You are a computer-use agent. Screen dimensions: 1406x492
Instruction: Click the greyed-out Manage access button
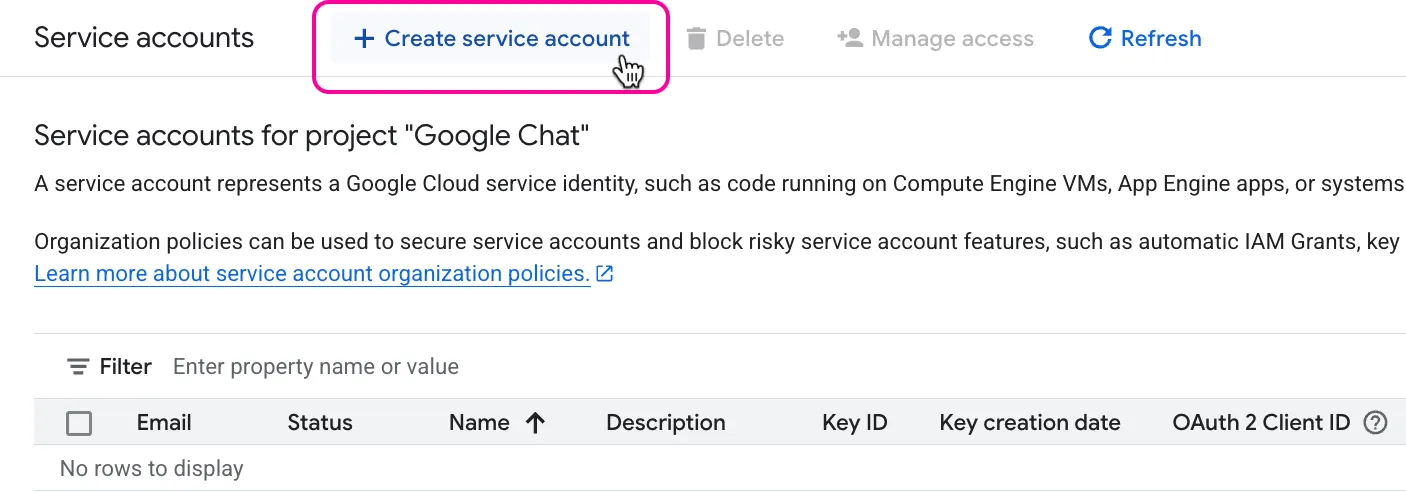935,39
